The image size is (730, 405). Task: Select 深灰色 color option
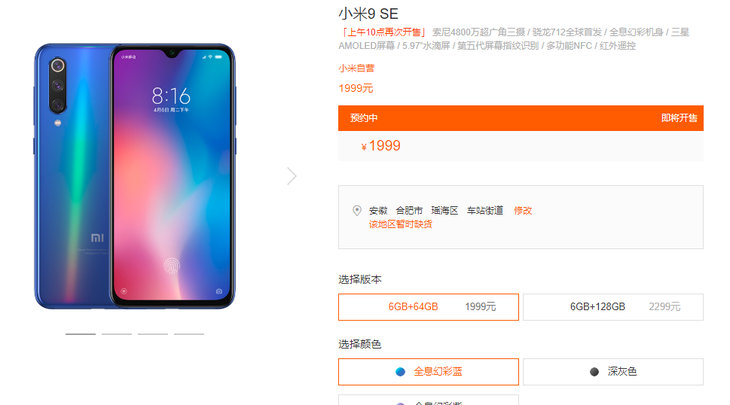tap(613, 371)
